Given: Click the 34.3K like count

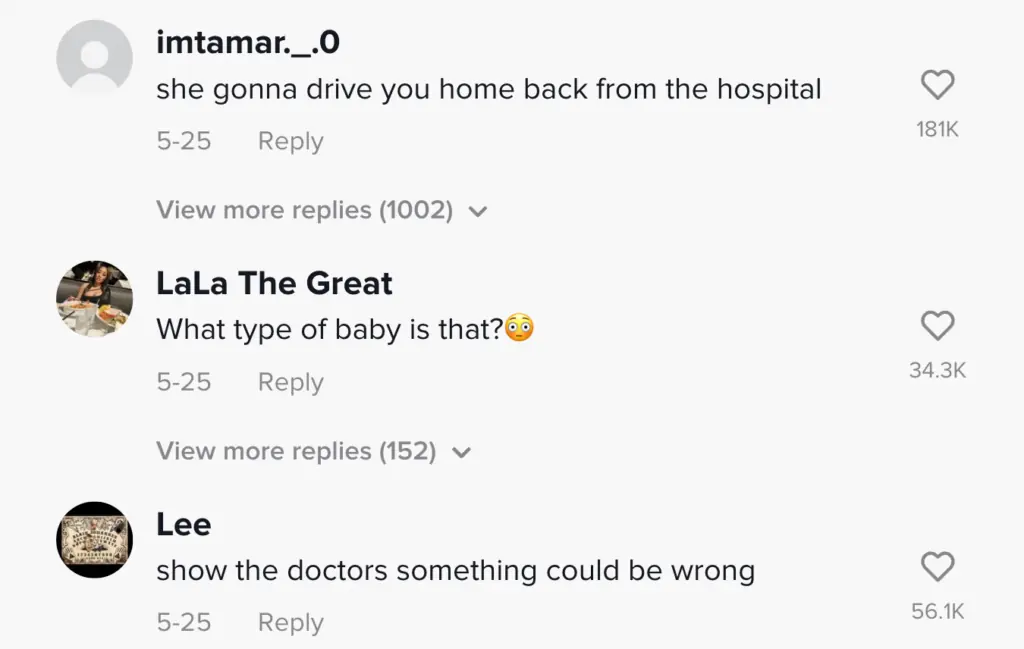Looking at the screenshot, I should pyautogui.click(x=937, y=370).
